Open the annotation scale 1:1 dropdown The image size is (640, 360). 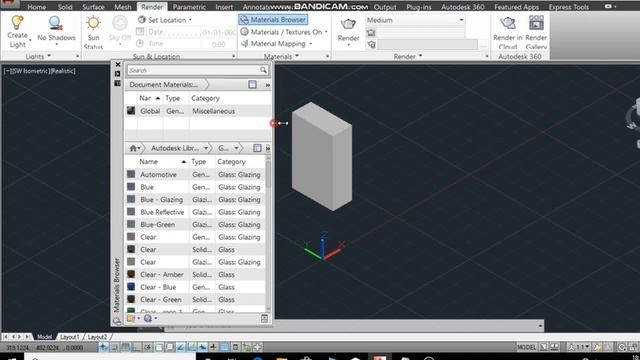[x=580, y=347]
